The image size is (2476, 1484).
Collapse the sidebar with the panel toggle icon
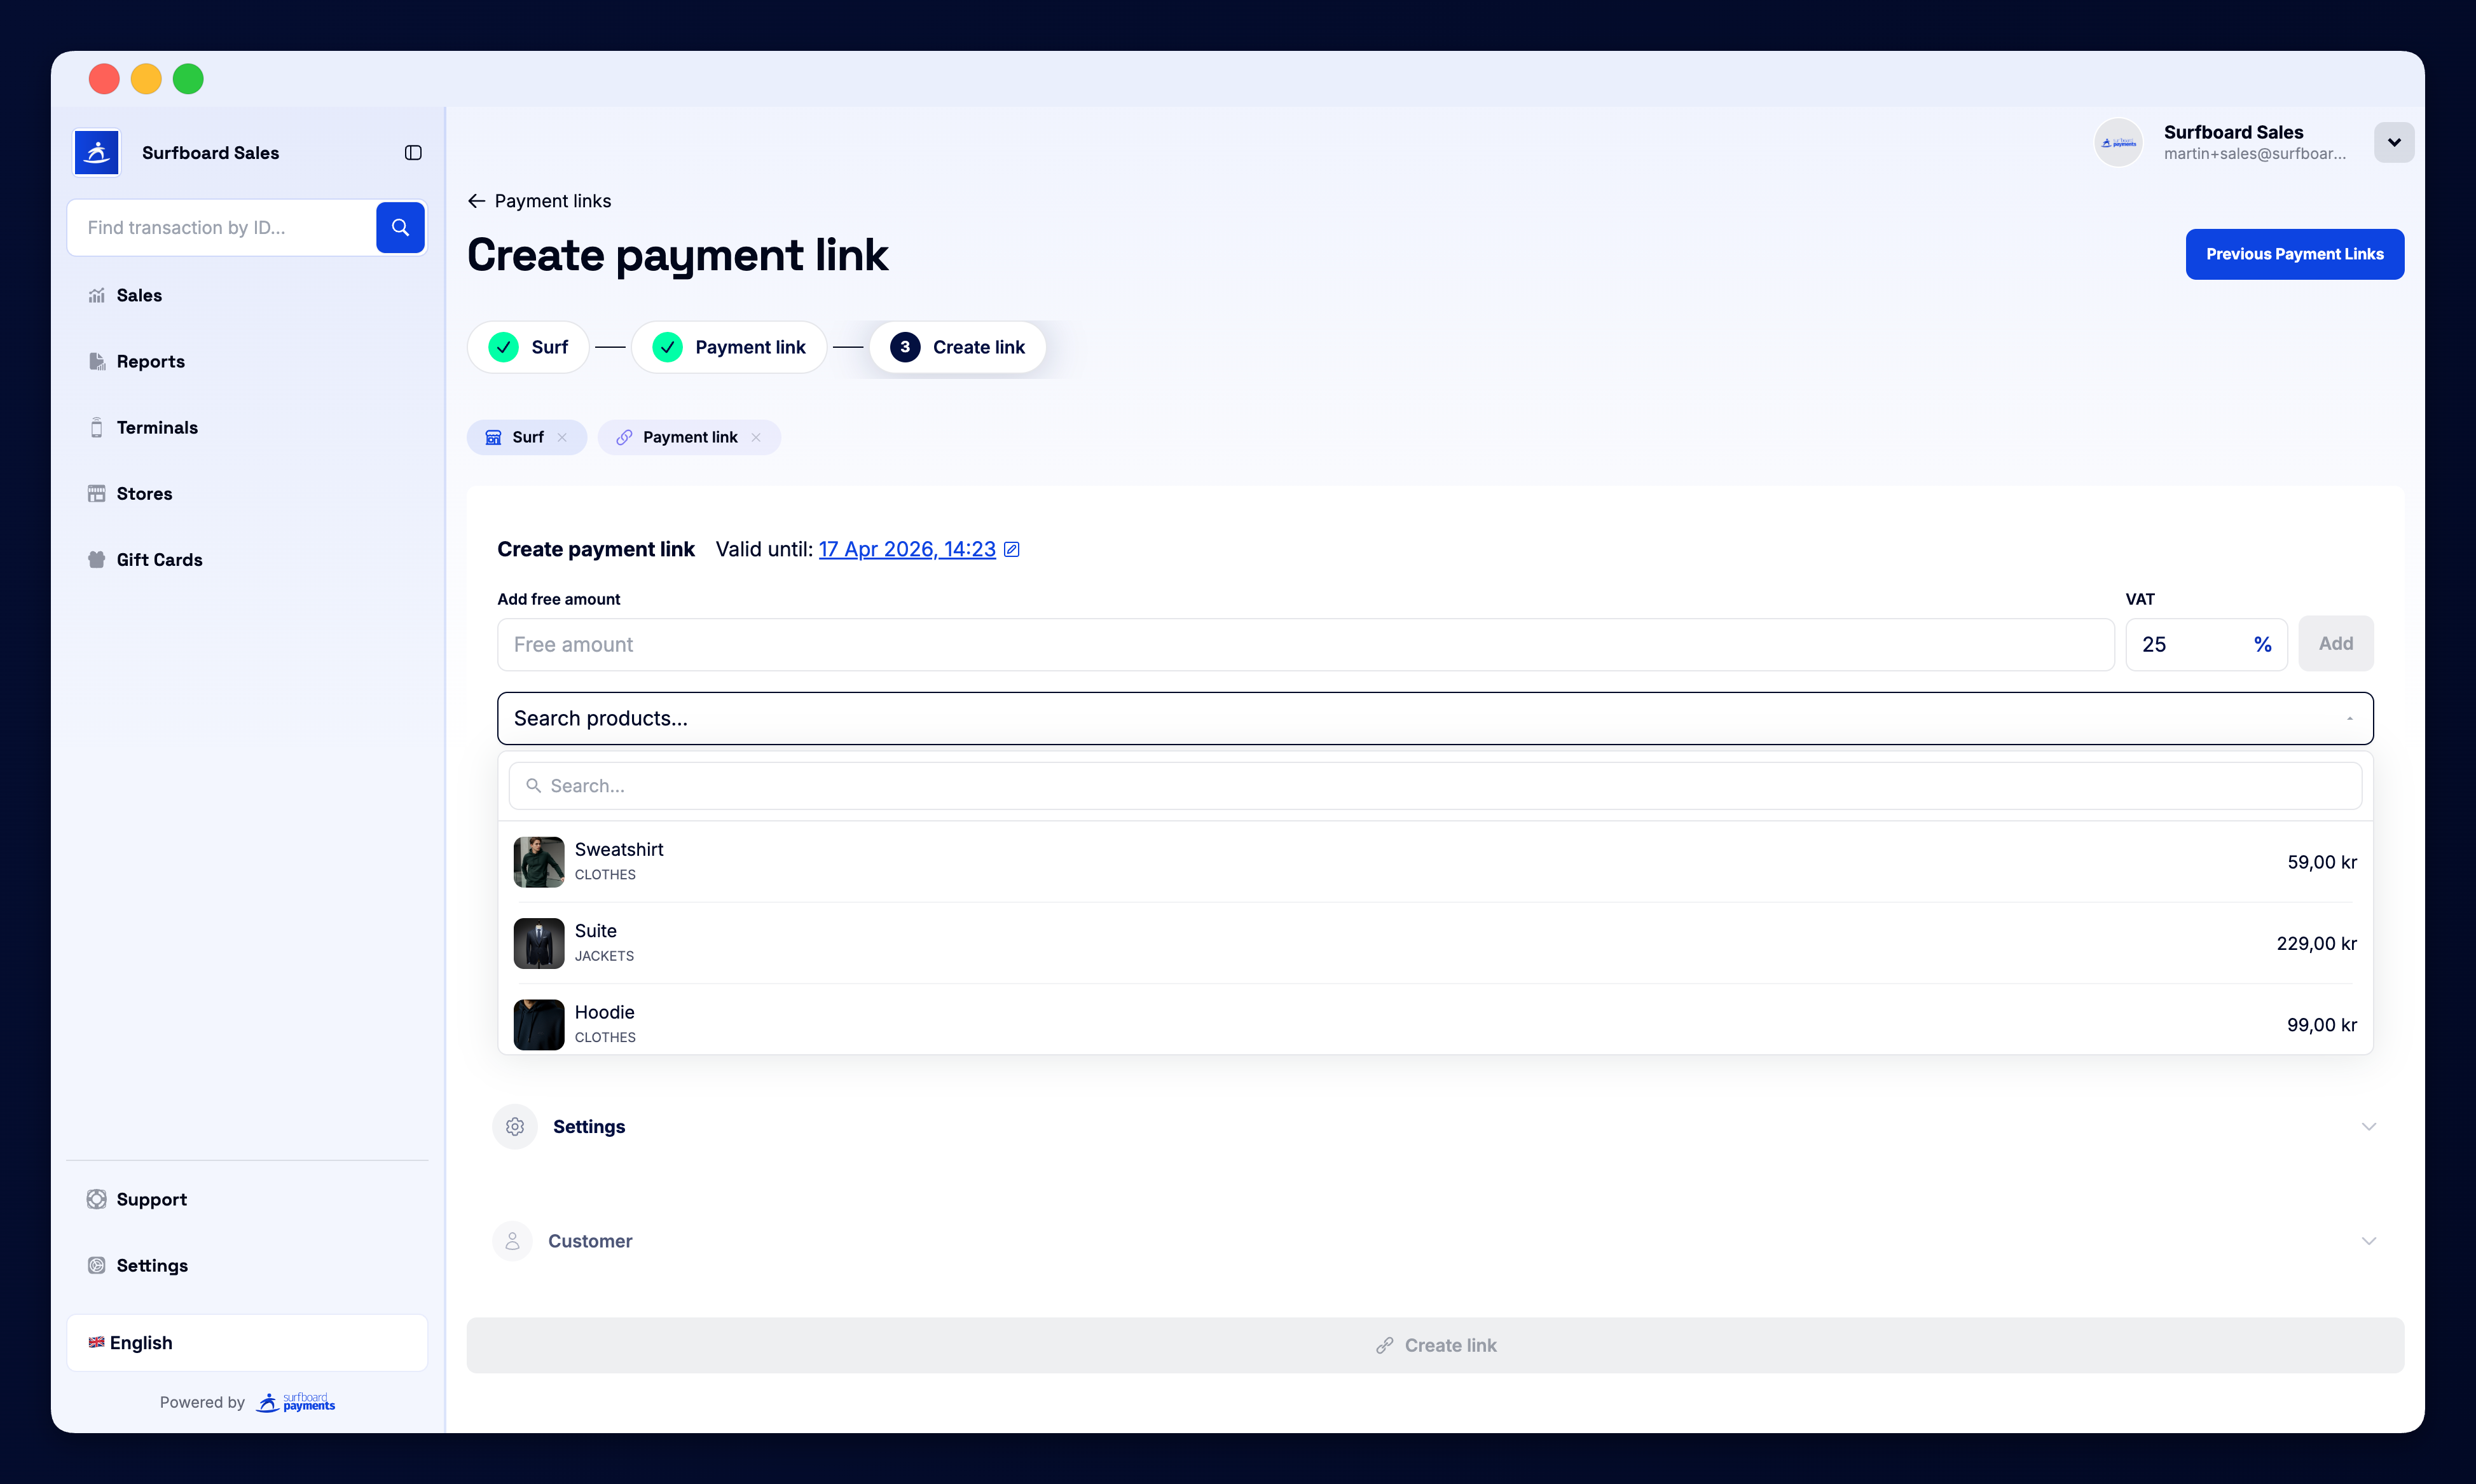413,152
